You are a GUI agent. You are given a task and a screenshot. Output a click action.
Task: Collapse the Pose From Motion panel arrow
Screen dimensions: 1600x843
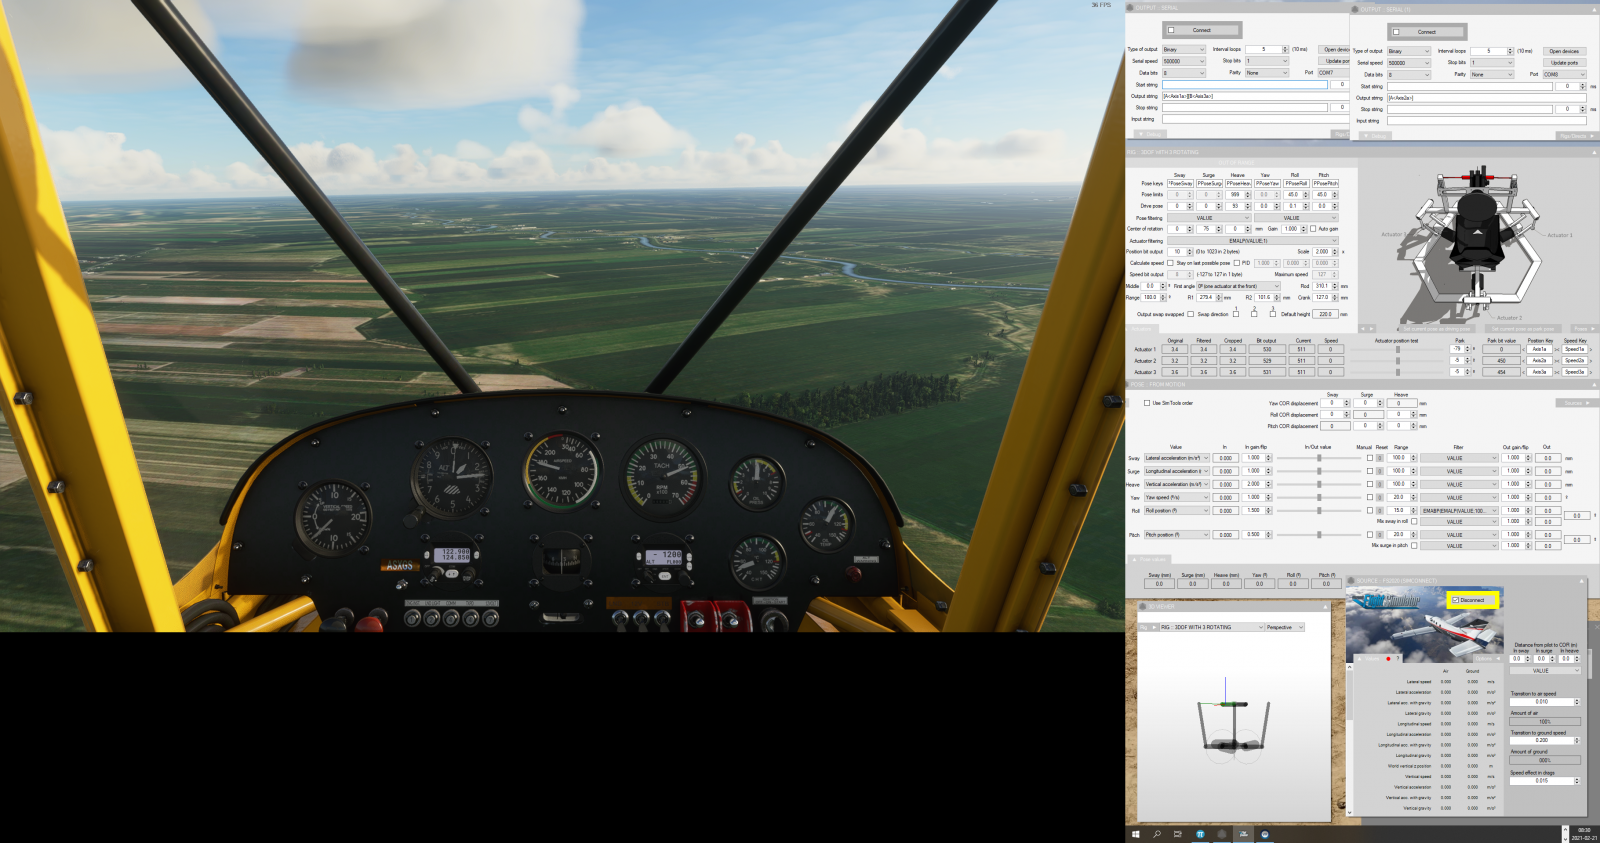coord(1593,384)
